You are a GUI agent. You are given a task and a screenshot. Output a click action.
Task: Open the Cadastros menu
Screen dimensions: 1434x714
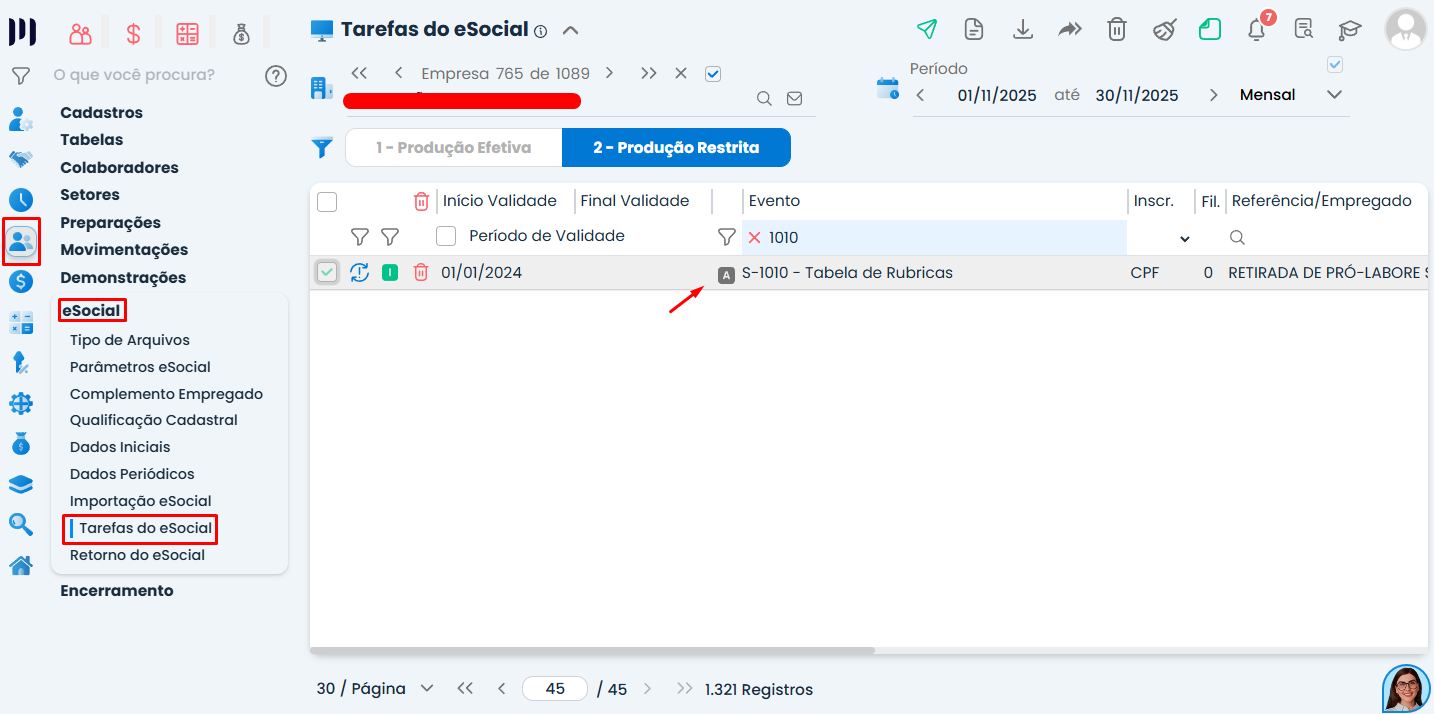101,113
